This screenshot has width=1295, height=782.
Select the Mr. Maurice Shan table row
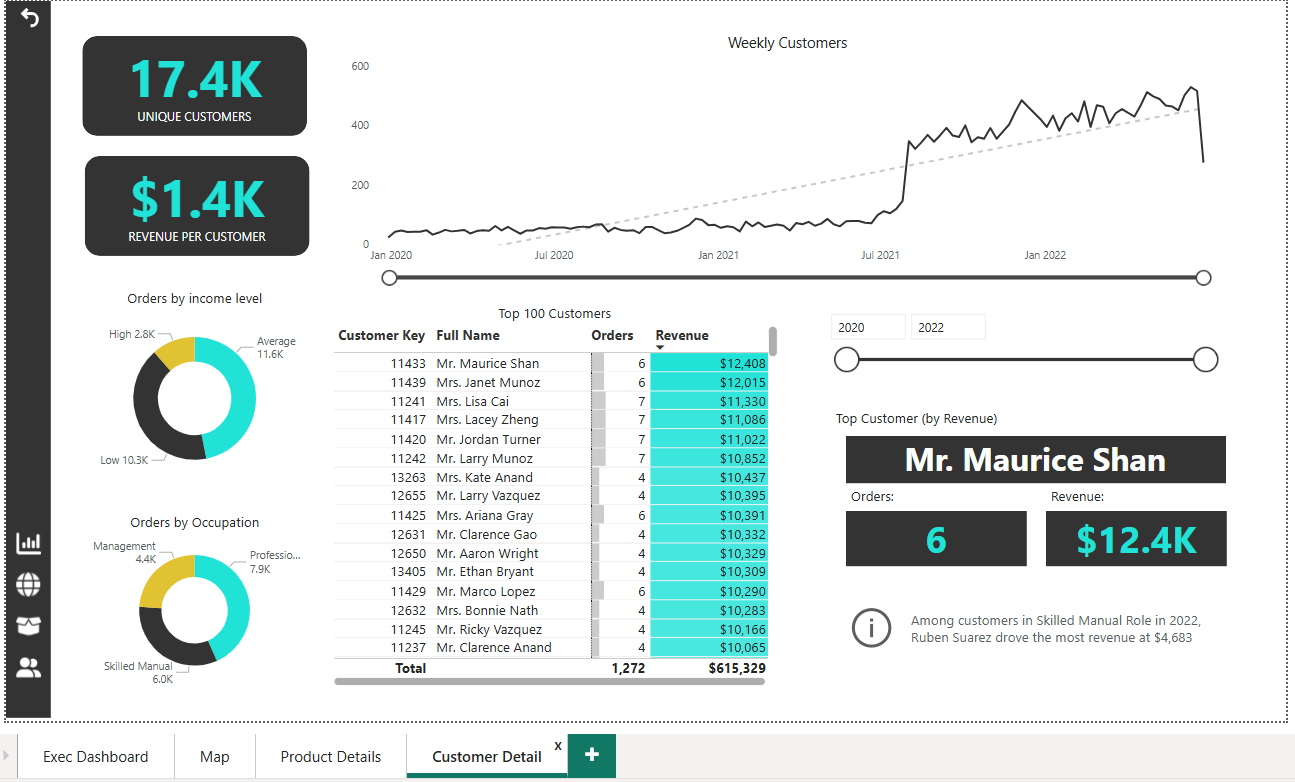(x=488, y=364)
